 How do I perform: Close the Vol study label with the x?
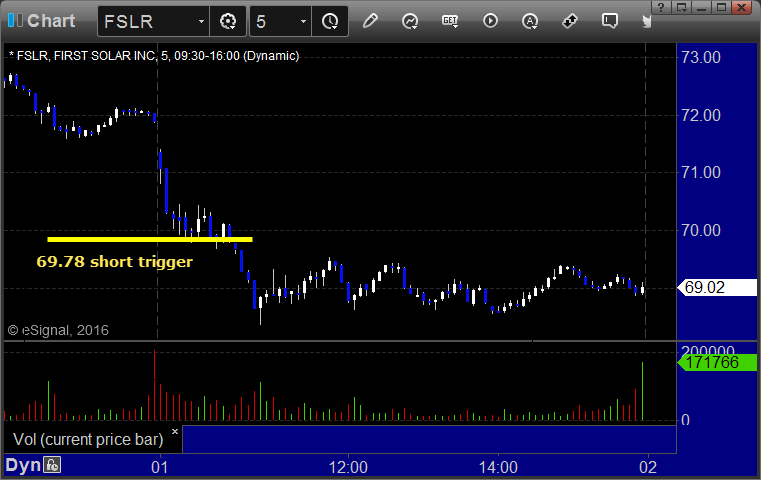(x=175, y=431)
